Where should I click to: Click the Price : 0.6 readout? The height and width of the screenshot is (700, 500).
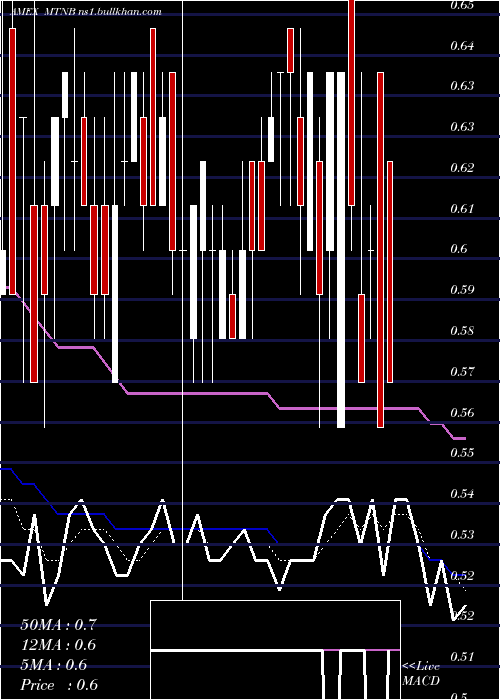click(59, 685)
